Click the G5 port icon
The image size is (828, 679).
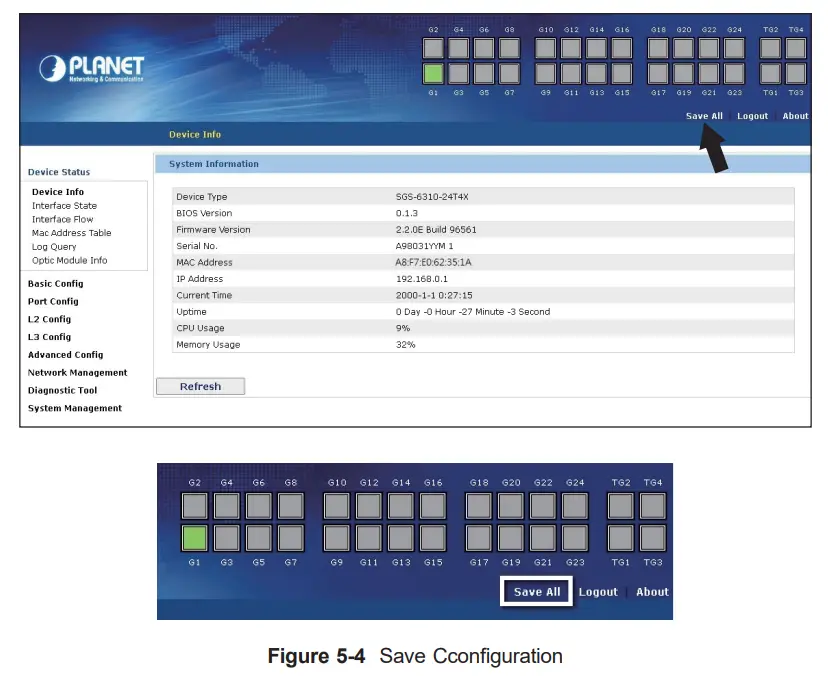coord(484,72)
